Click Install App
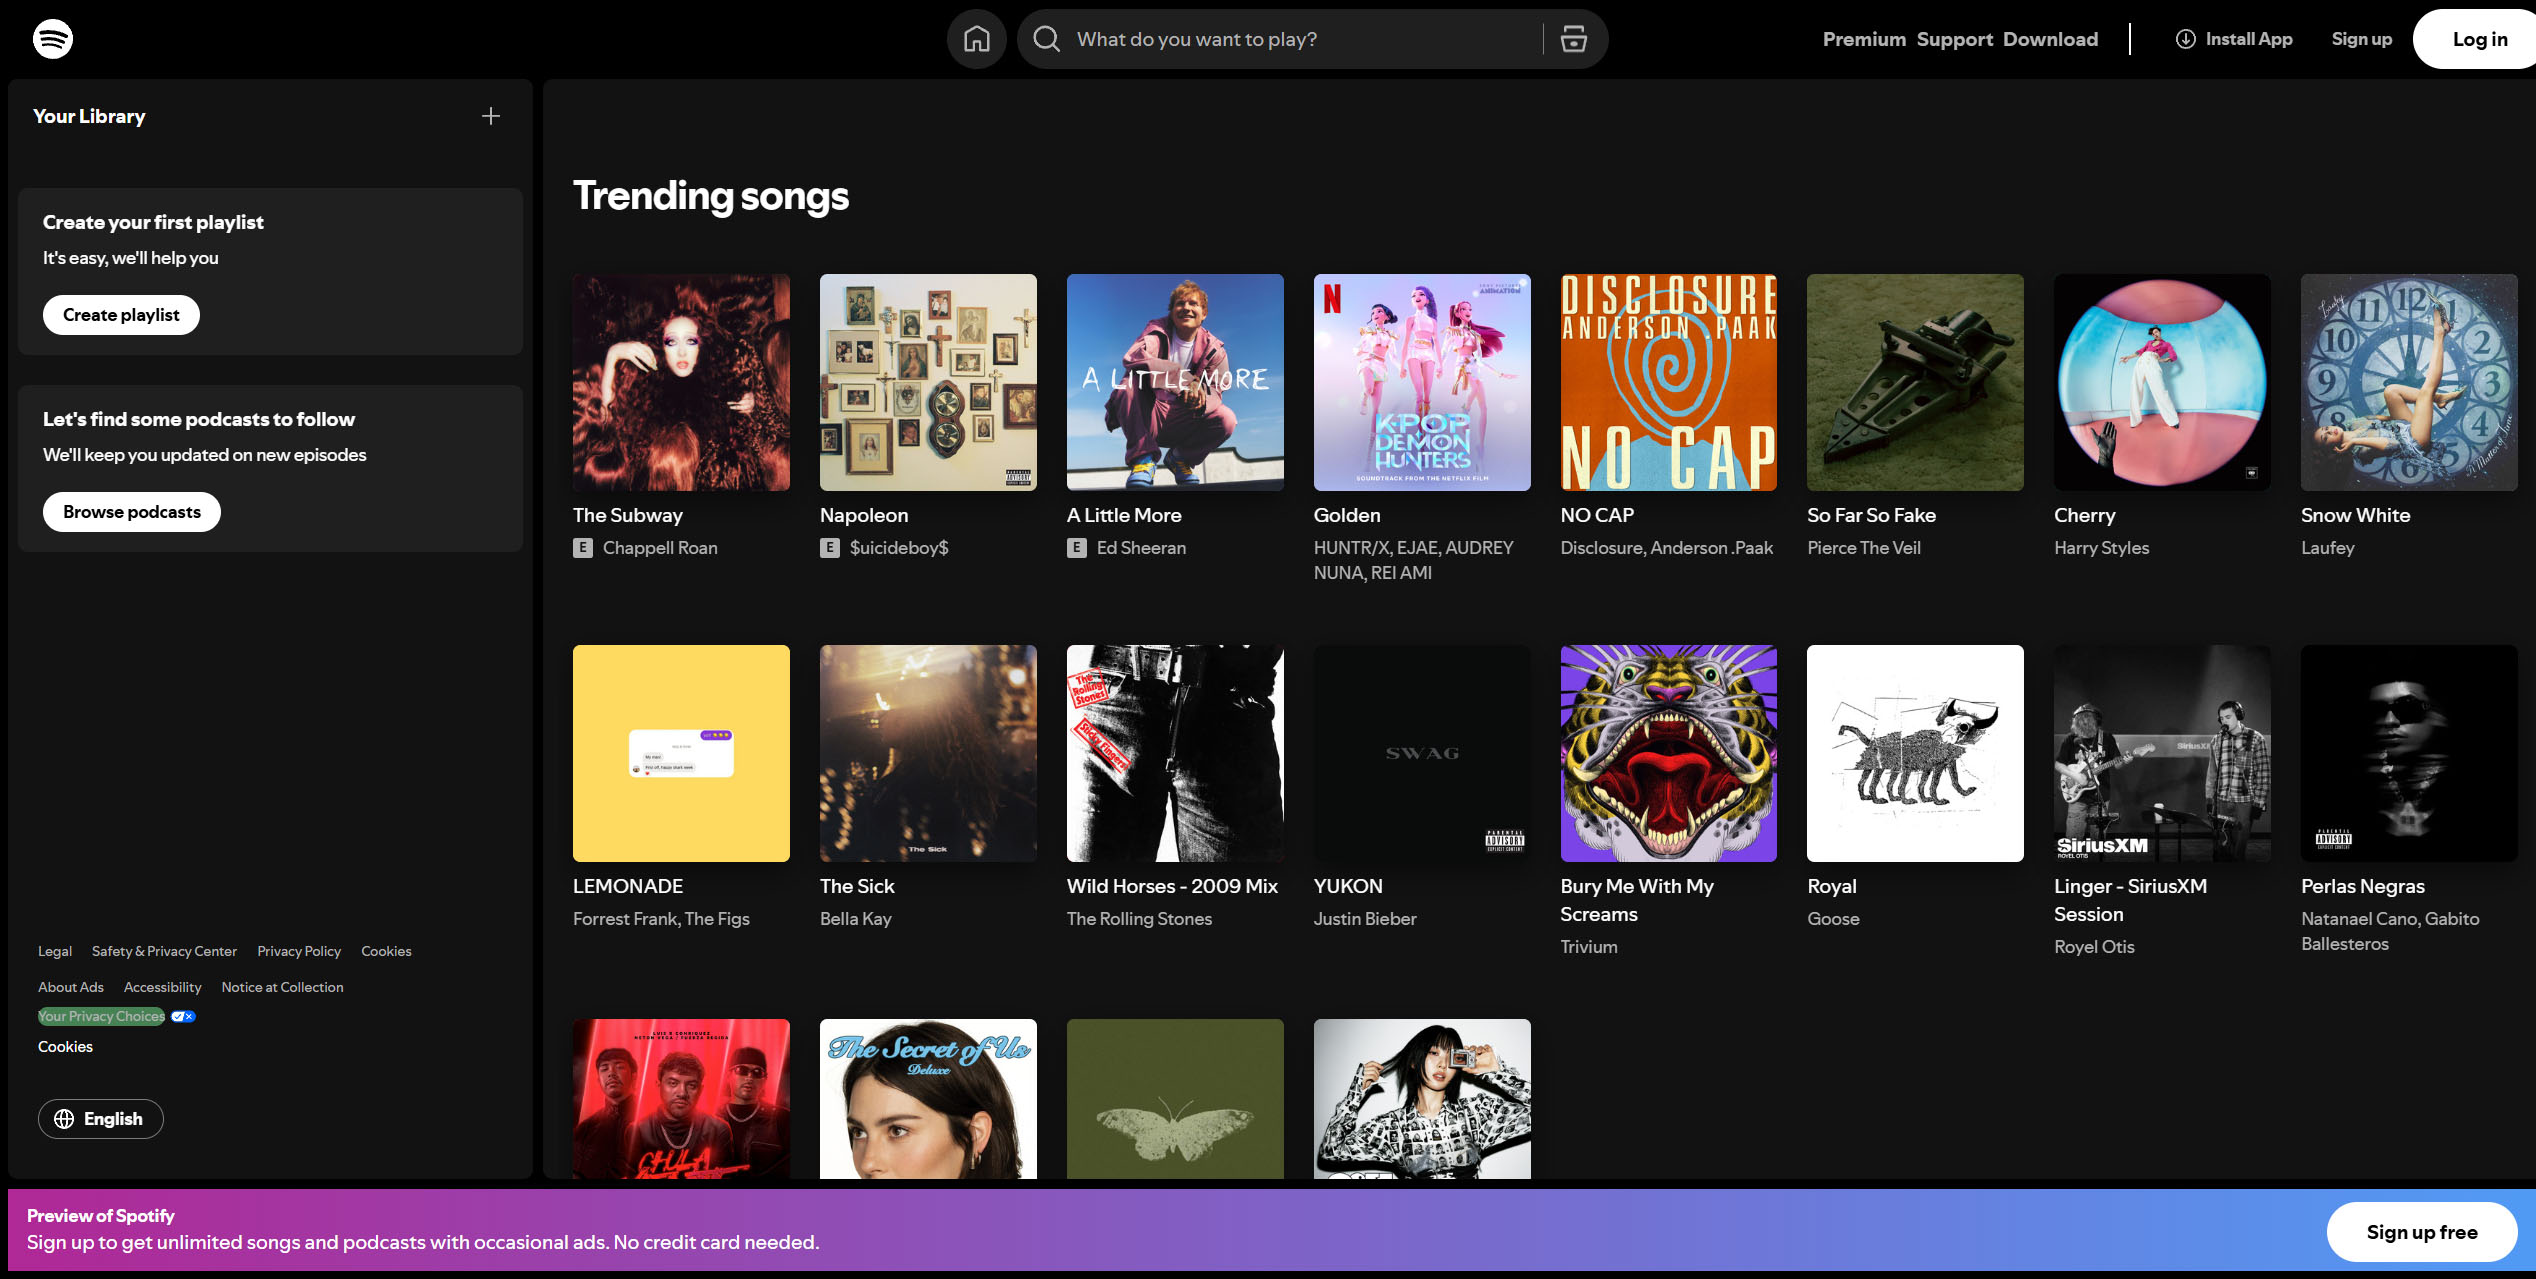The width and height of the screenshot is (2536, 1279). pos(2234,39)
